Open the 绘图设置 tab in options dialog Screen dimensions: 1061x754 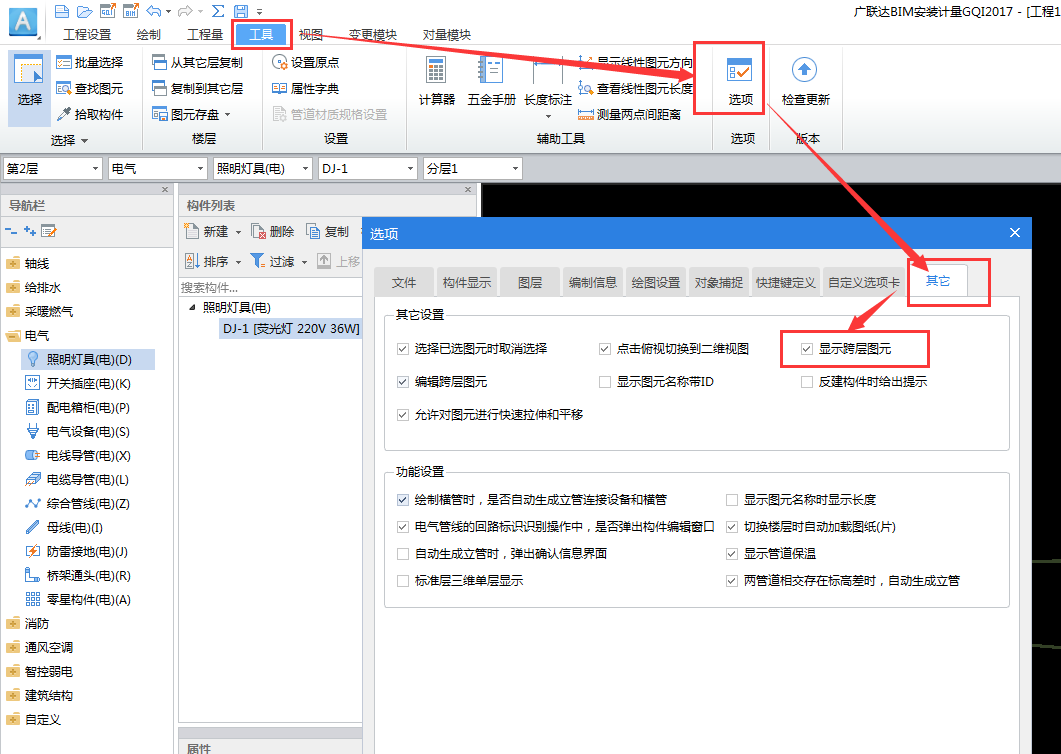[x=655, y=282]
